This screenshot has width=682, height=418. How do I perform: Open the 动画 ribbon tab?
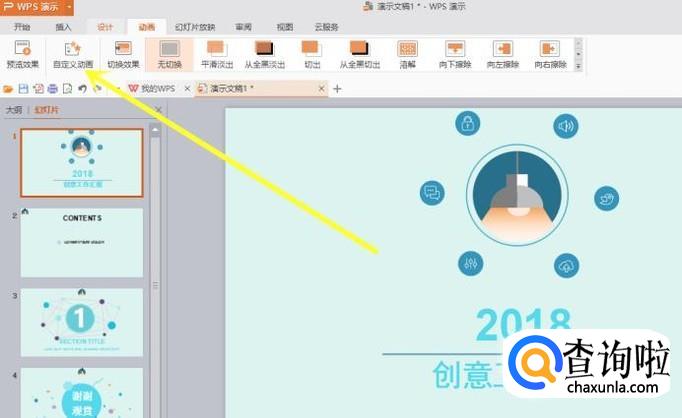point(147,27)
